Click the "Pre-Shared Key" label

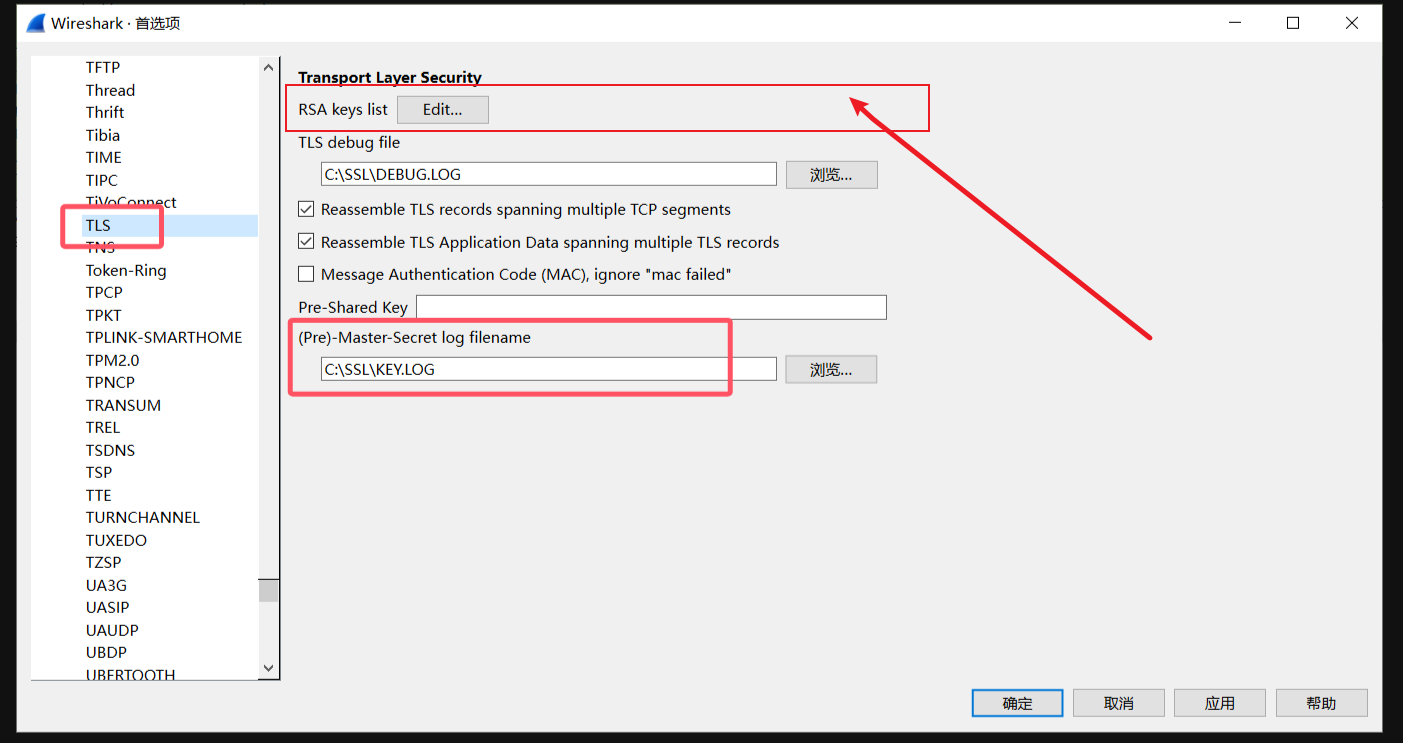pyautogui.click(x=353, y=308)
